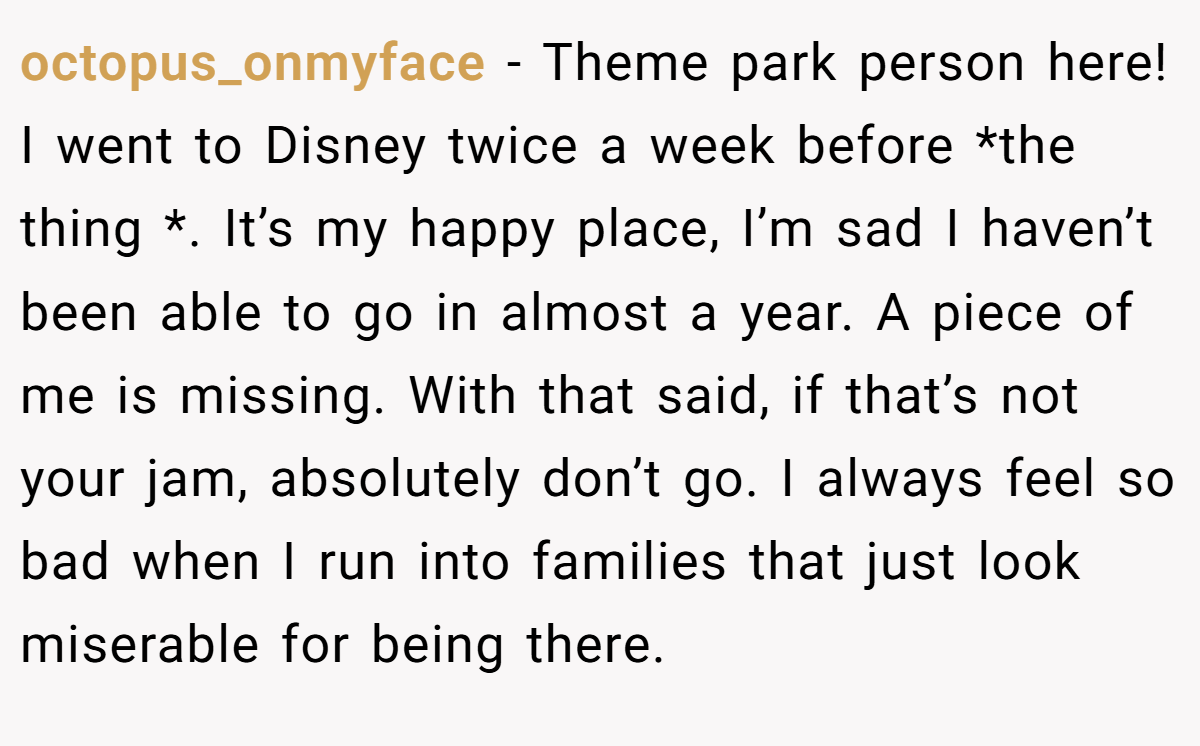
Task: Click the word "haven't" in the comment
Action: pos(1067,230)
